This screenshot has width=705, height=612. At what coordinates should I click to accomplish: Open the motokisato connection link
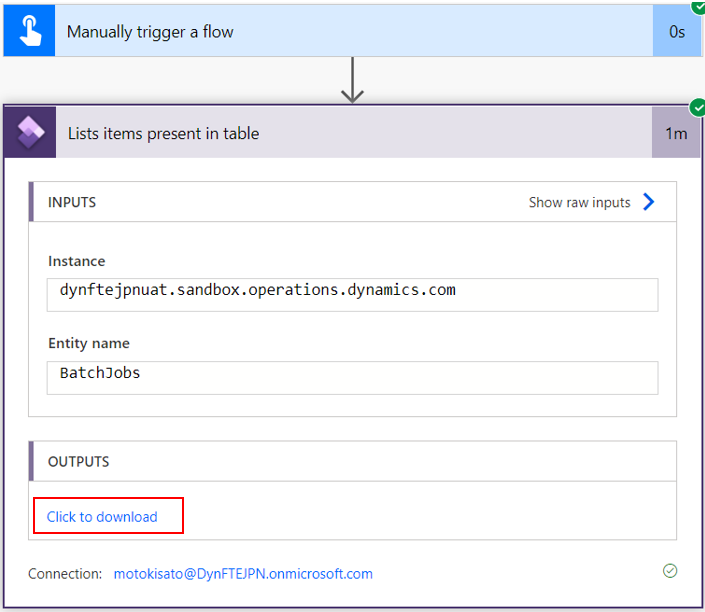pyautogui.click(x=243, y=574)
